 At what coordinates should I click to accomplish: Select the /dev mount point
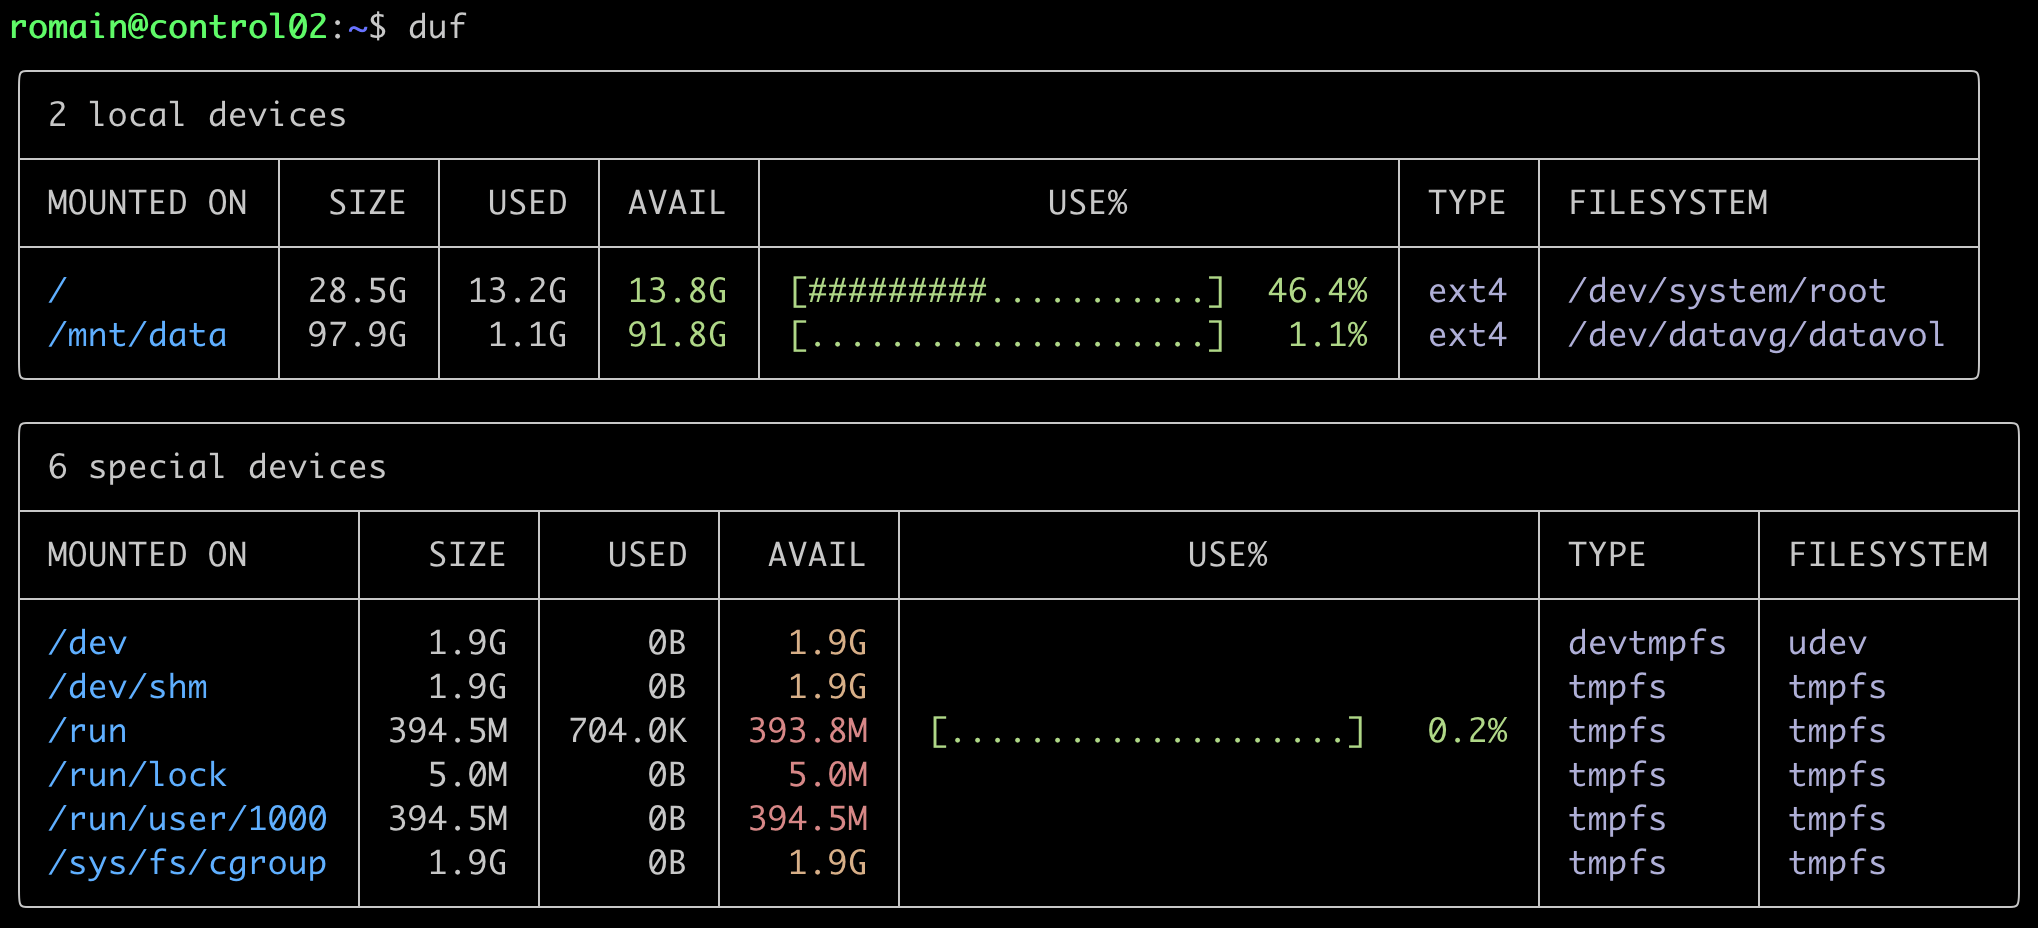[x=88, y=643]
